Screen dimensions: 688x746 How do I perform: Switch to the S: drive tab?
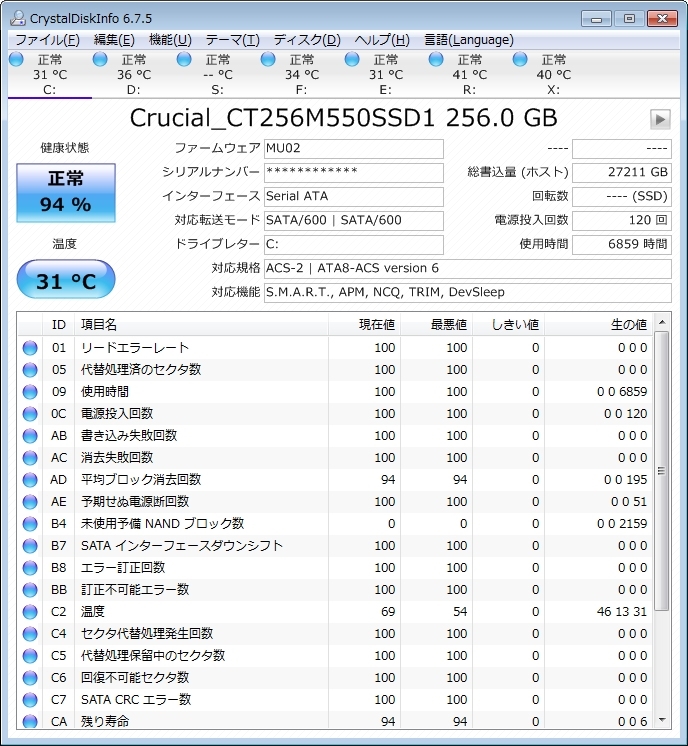217,74
